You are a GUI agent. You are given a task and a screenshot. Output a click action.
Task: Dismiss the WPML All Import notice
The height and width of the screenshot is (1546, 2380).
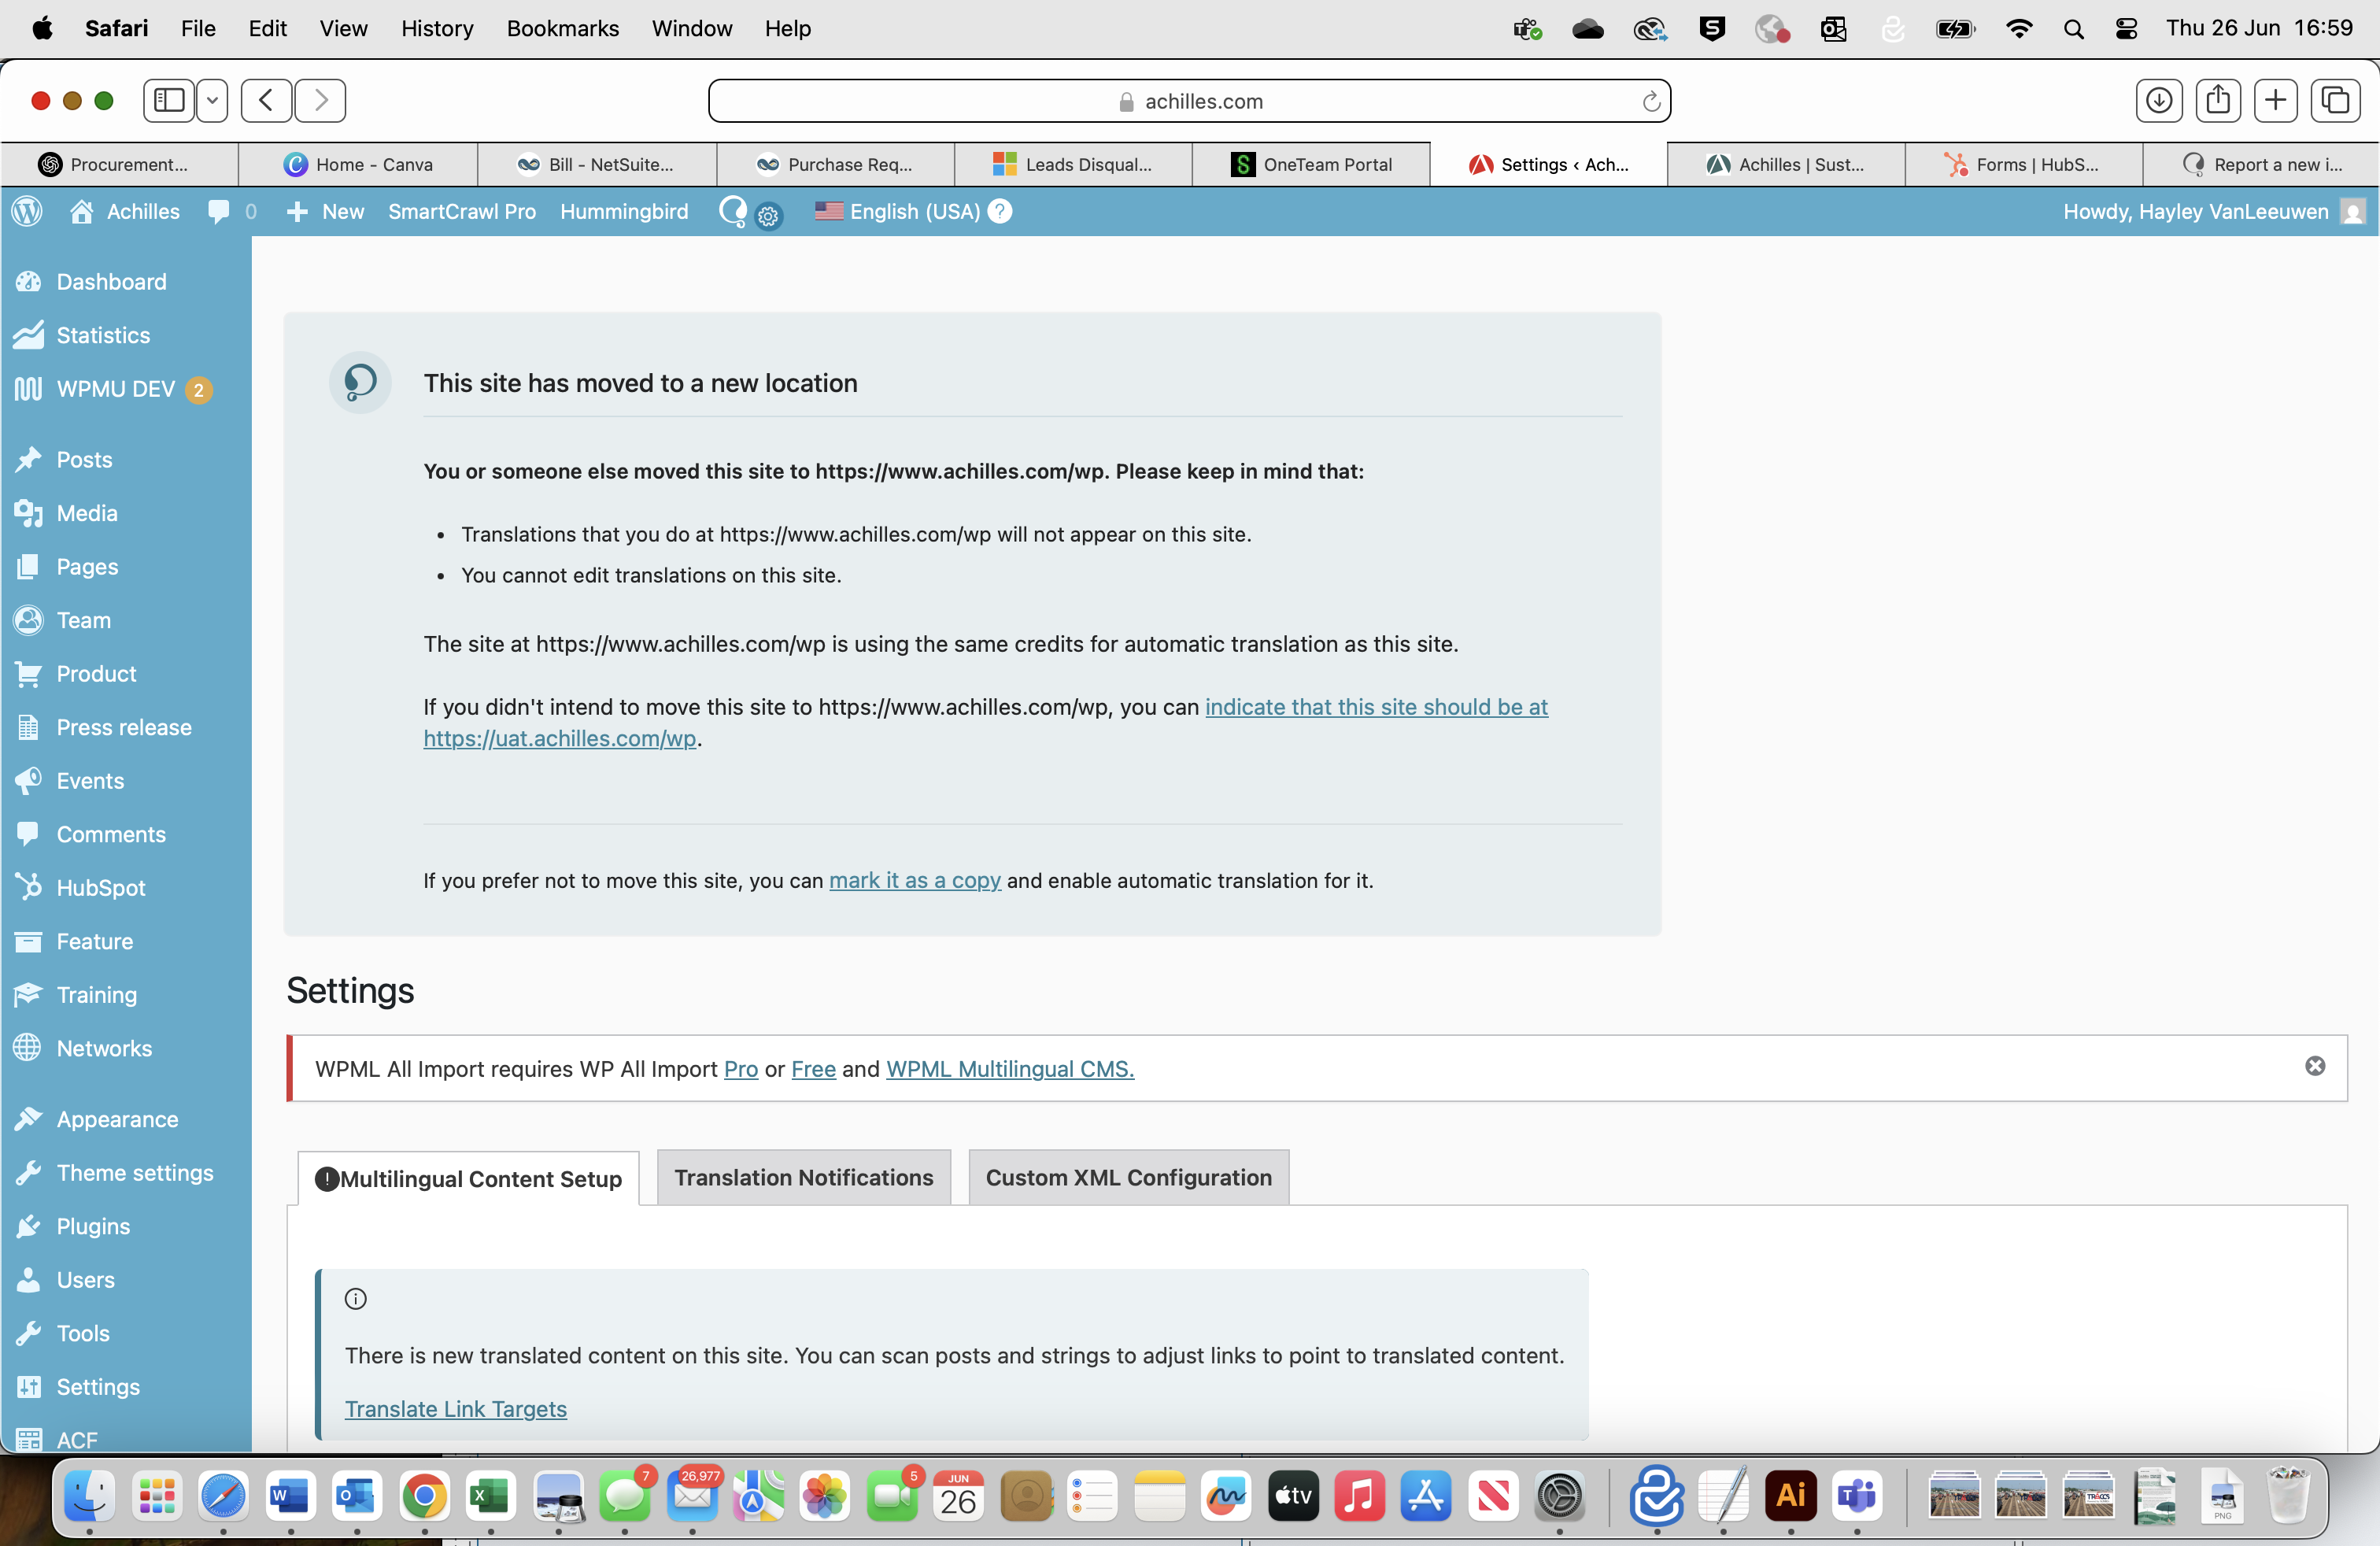coord(2315,1066)
